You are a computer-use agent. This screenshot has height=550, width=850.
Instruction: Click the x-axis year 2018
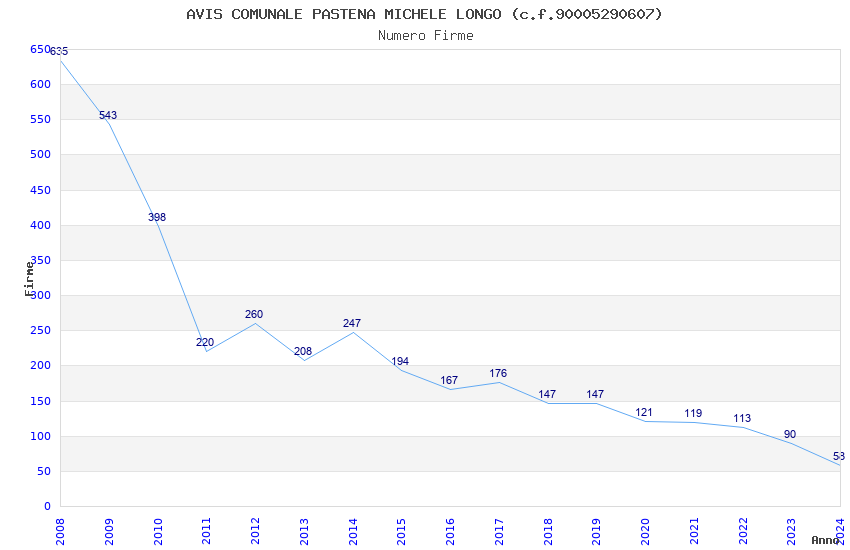coord(548,531)
